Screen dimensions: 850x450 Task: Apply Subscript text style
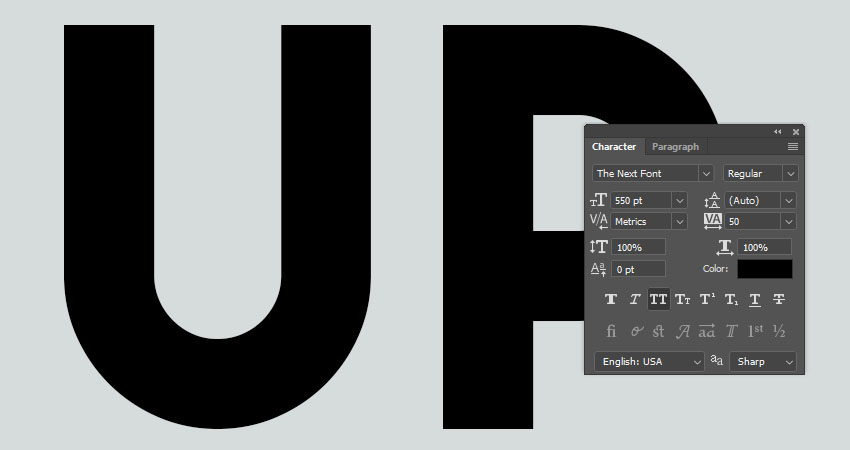click(x=731, y=299)
